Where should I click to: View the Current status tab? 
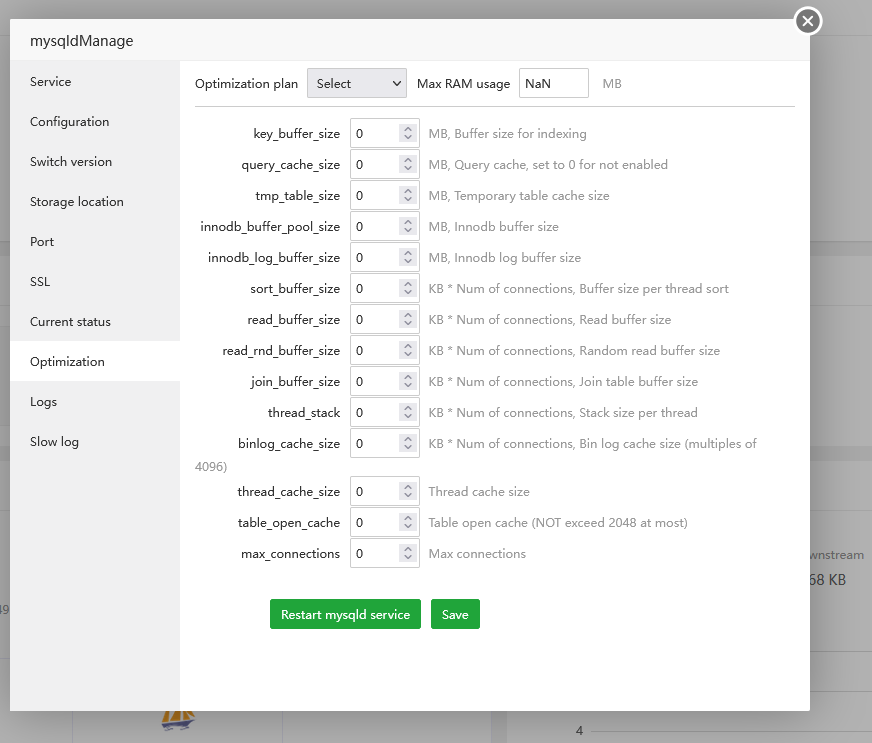(70, 322)
